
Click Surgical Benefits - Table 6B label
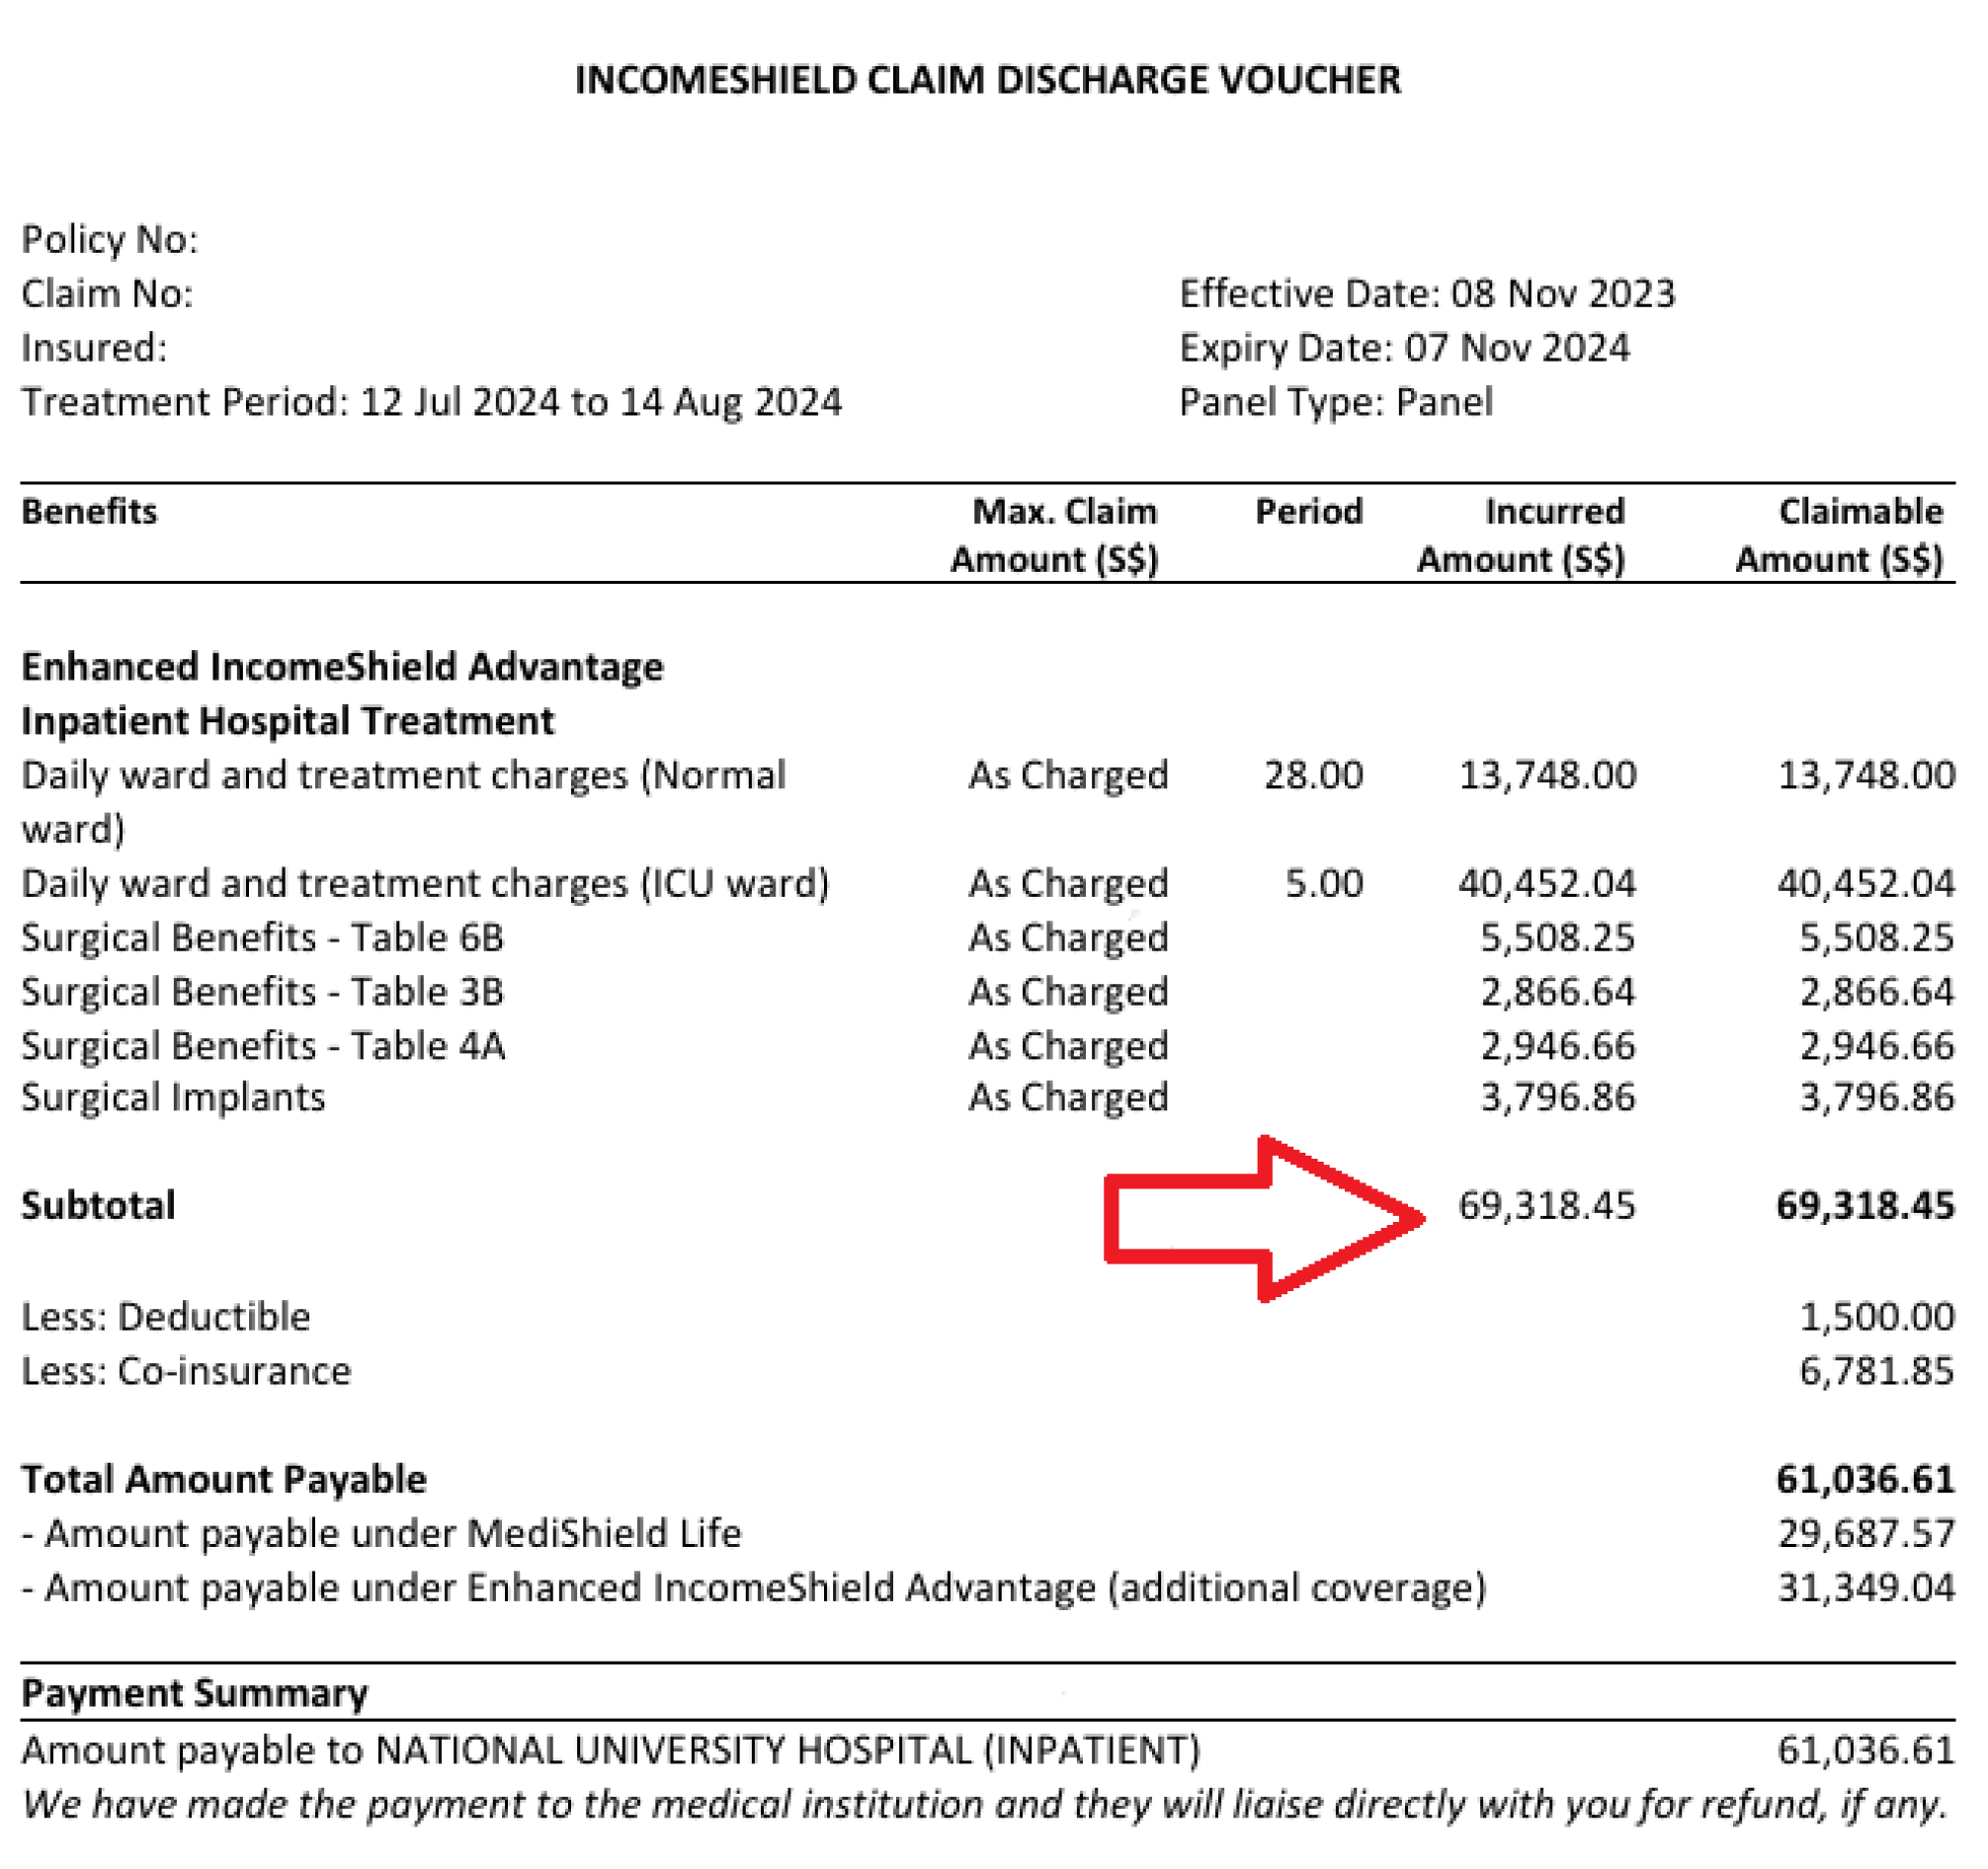click(262, 938)
